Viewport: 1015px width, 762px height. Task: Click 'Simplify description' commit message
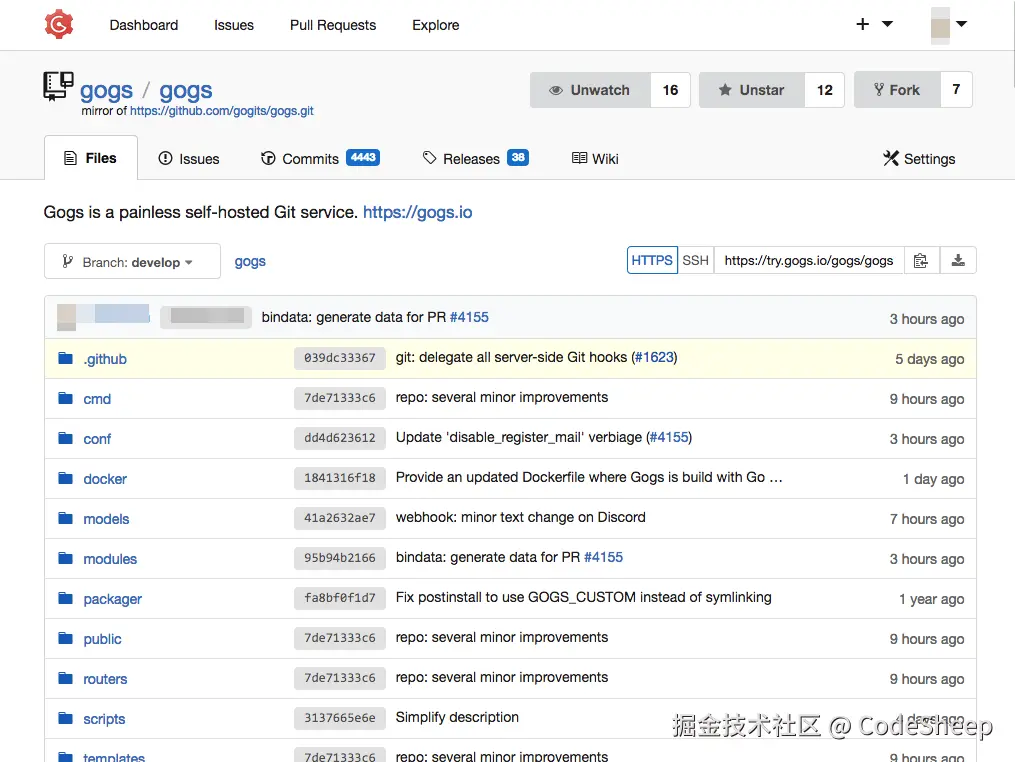457,717
